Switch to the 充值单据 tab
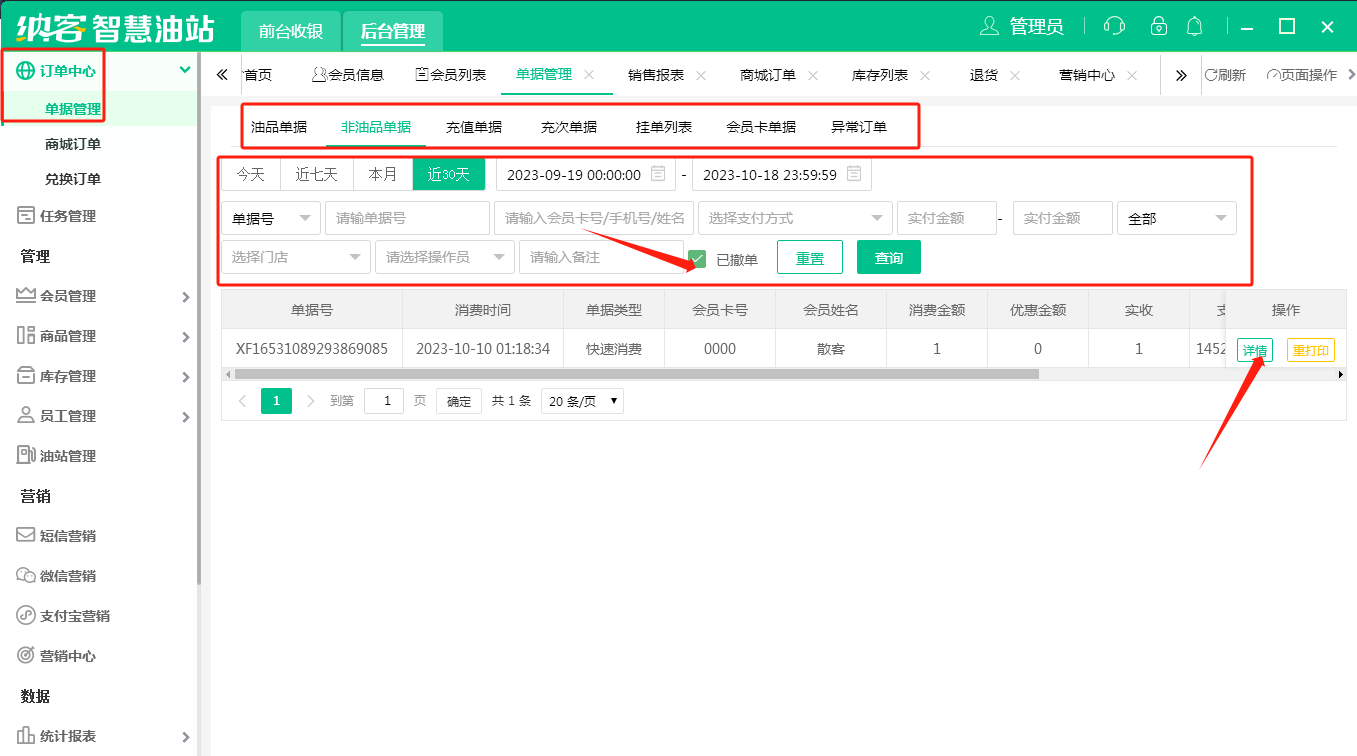Image resolution: width=1357 pixels, height=756 pixels. 474,127
